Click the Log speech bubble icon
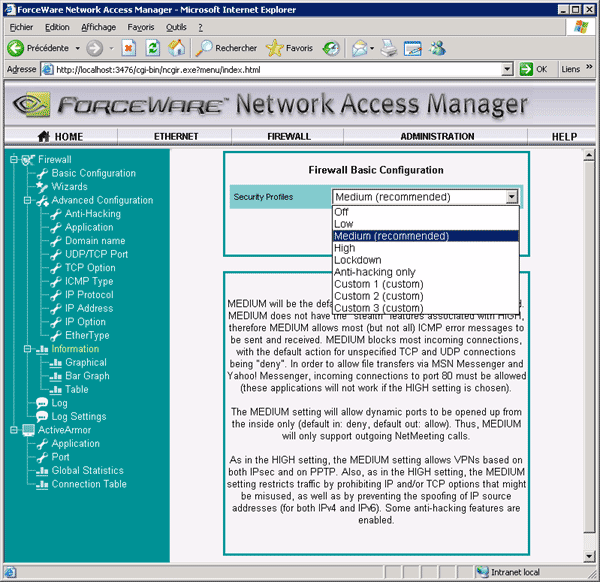The image size is (600, 582). 42,403
